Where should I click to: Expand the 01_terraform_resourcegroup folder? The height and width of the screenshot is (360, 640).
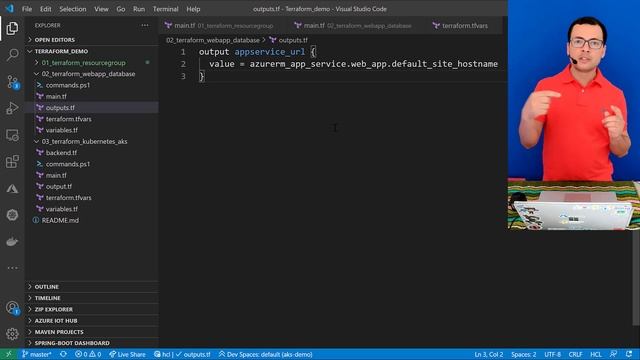(84, 62)
